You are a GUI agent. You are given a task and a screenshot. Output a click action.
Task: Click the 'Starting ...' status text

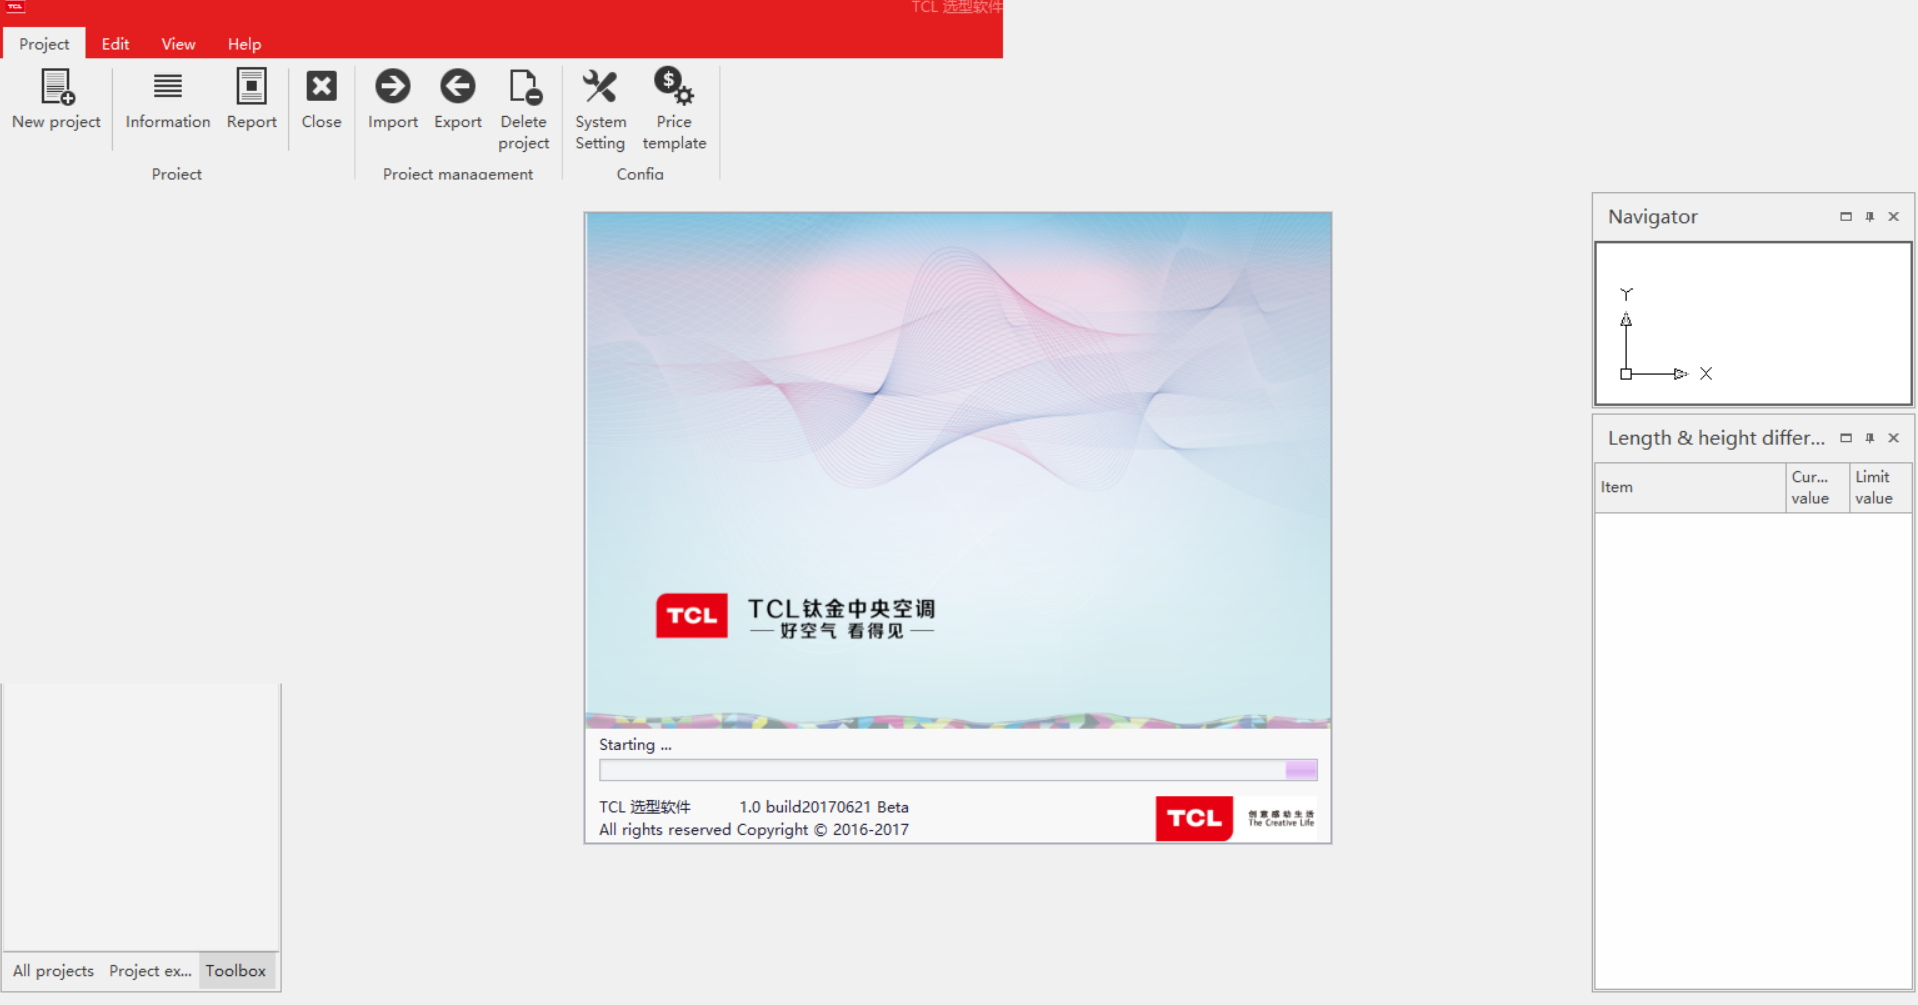pyautogui.click(x=635, y=745)
